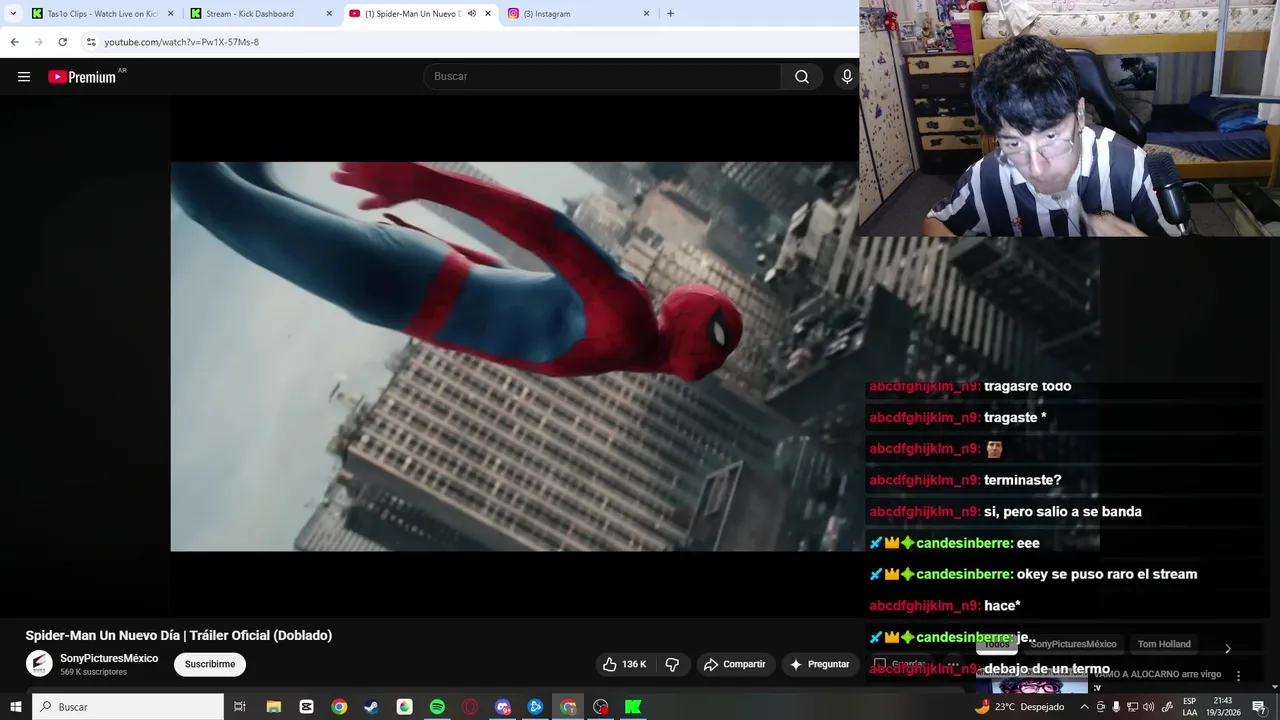
Task: Click the tray microphone icon
Action: [1116, 707]
